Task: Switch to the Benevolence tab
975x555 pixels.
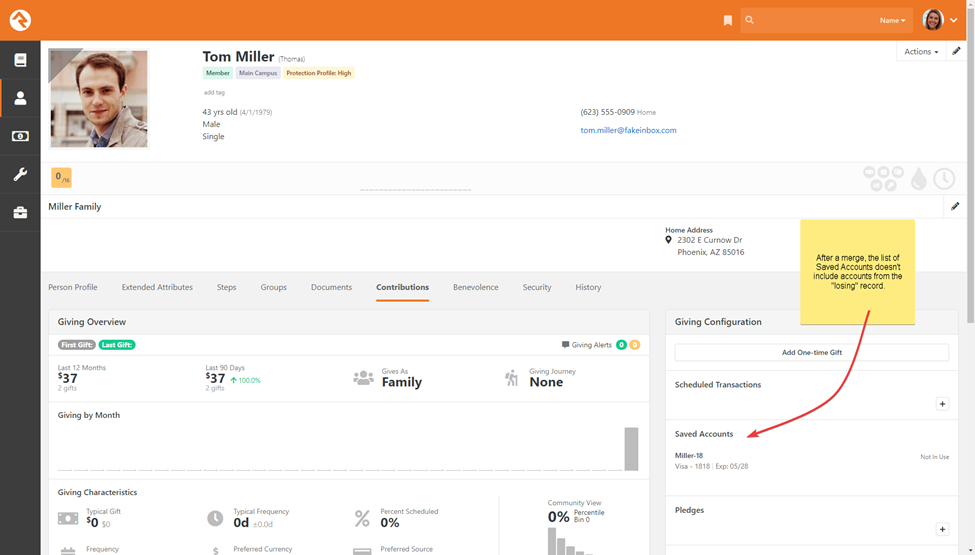Action: [x=476, y=287]
